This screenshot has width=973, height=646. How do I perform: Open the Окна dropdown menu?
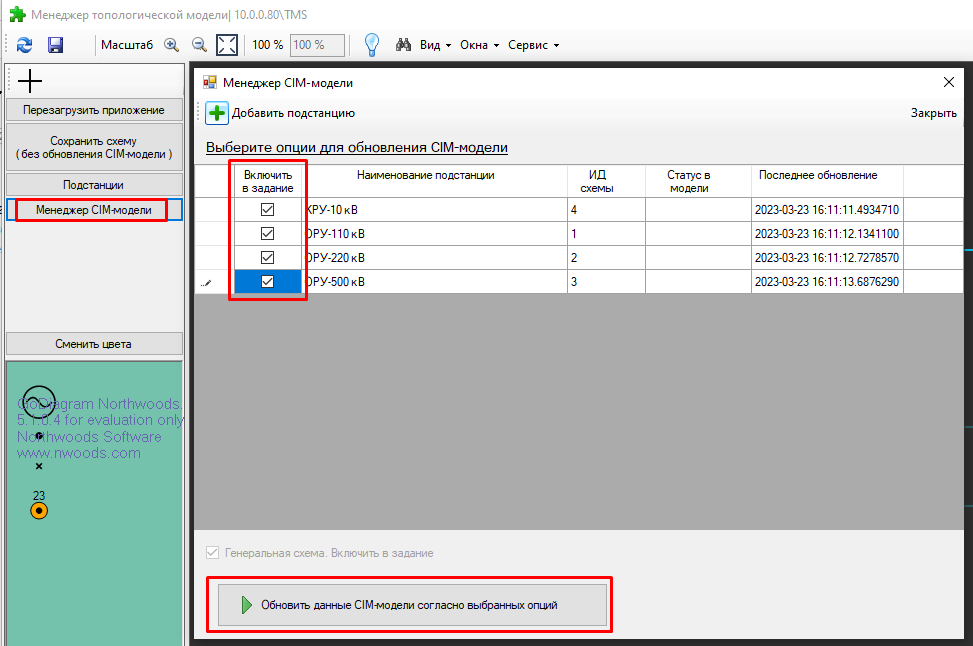(480, 45)
